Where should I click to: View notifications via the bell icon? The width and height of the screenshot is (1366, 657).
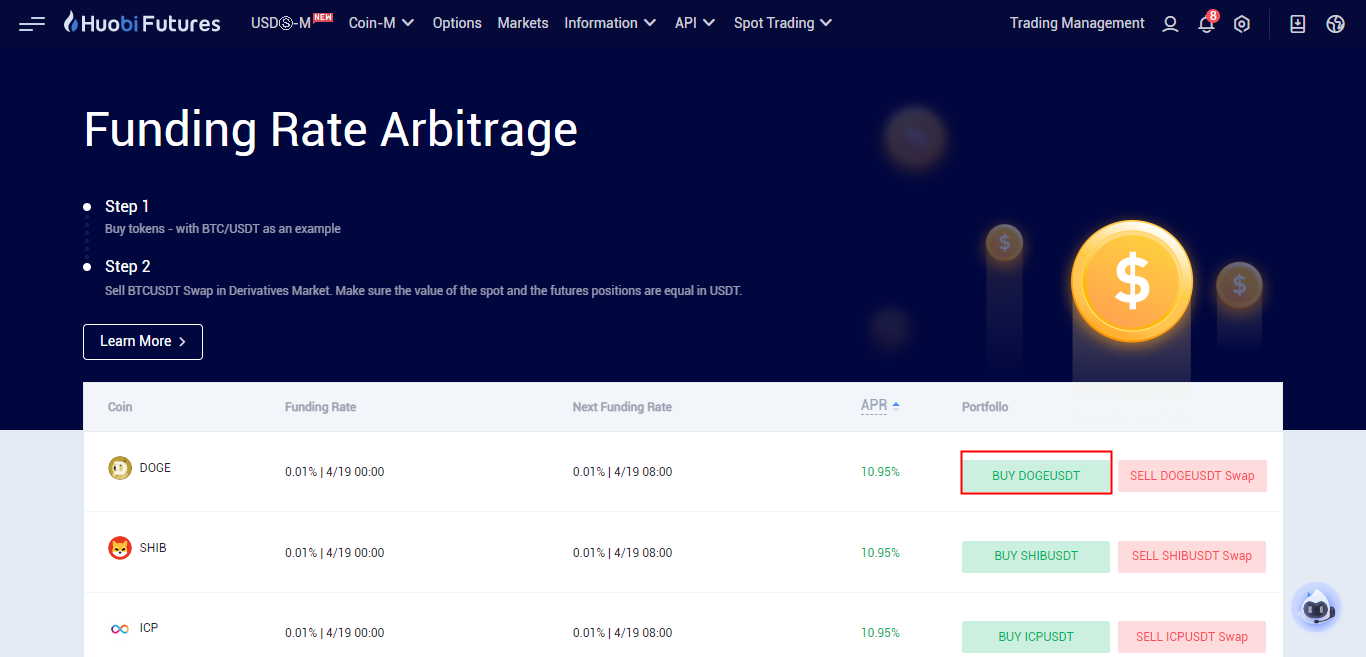pos(1206,24)
